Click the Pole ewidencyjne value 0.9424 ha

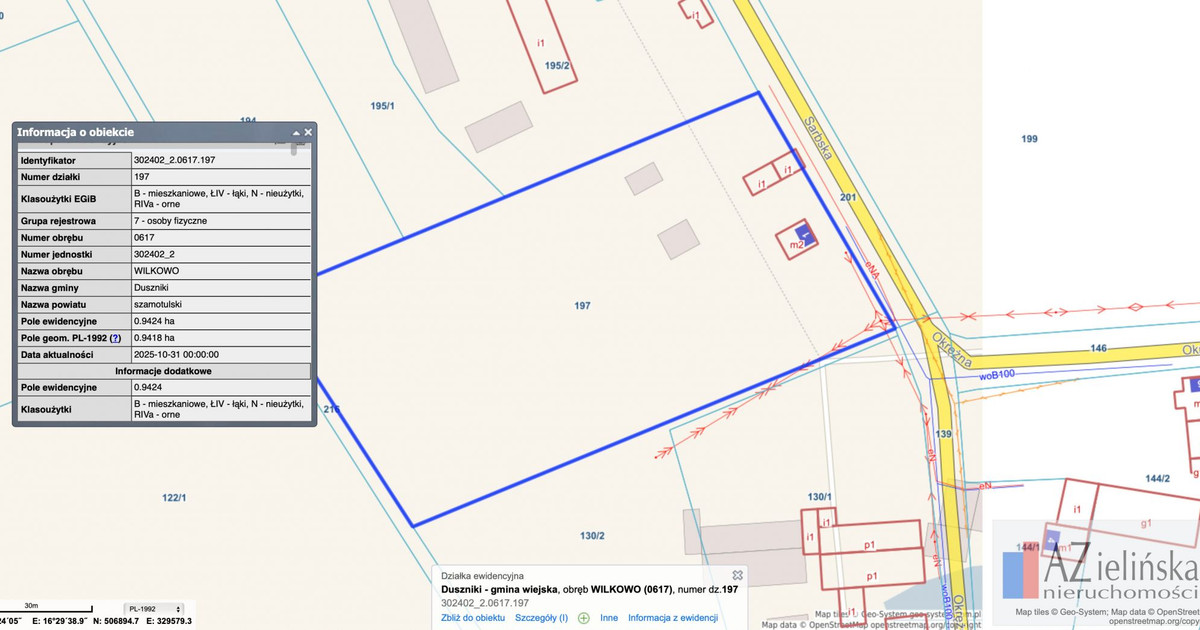point(154,321)
